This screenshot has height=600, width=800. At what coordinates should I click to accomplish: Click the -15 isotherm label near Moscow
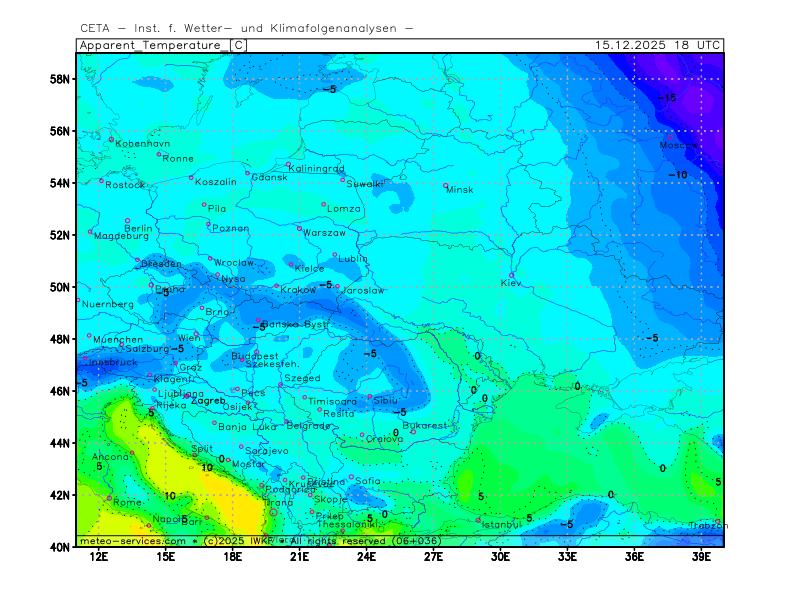666,98
